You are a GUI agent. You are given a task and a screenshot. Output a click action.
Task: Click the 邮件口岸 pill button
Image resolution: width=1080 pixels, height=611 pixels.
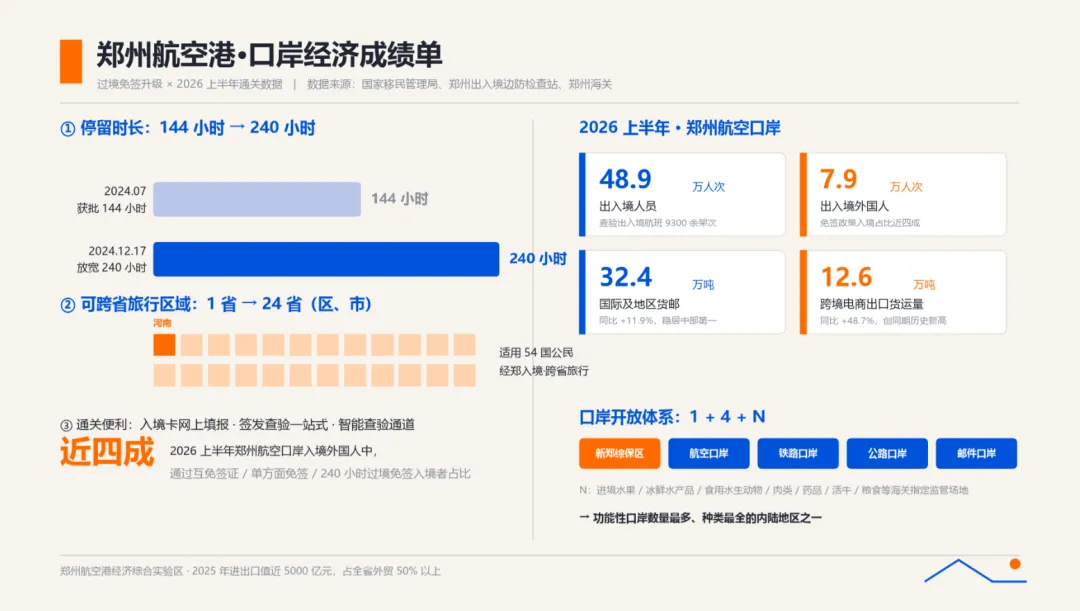coord(976,453)
